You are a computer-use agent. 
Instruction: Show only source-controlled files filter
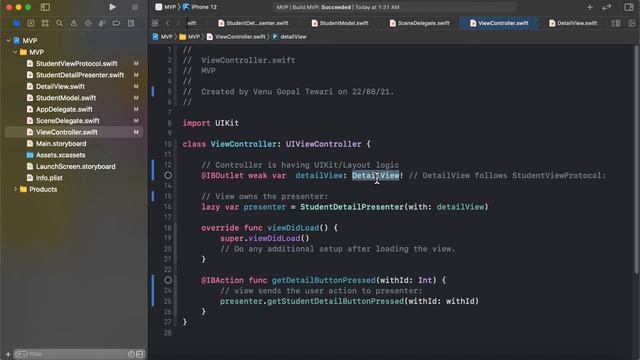pos(140,354)
